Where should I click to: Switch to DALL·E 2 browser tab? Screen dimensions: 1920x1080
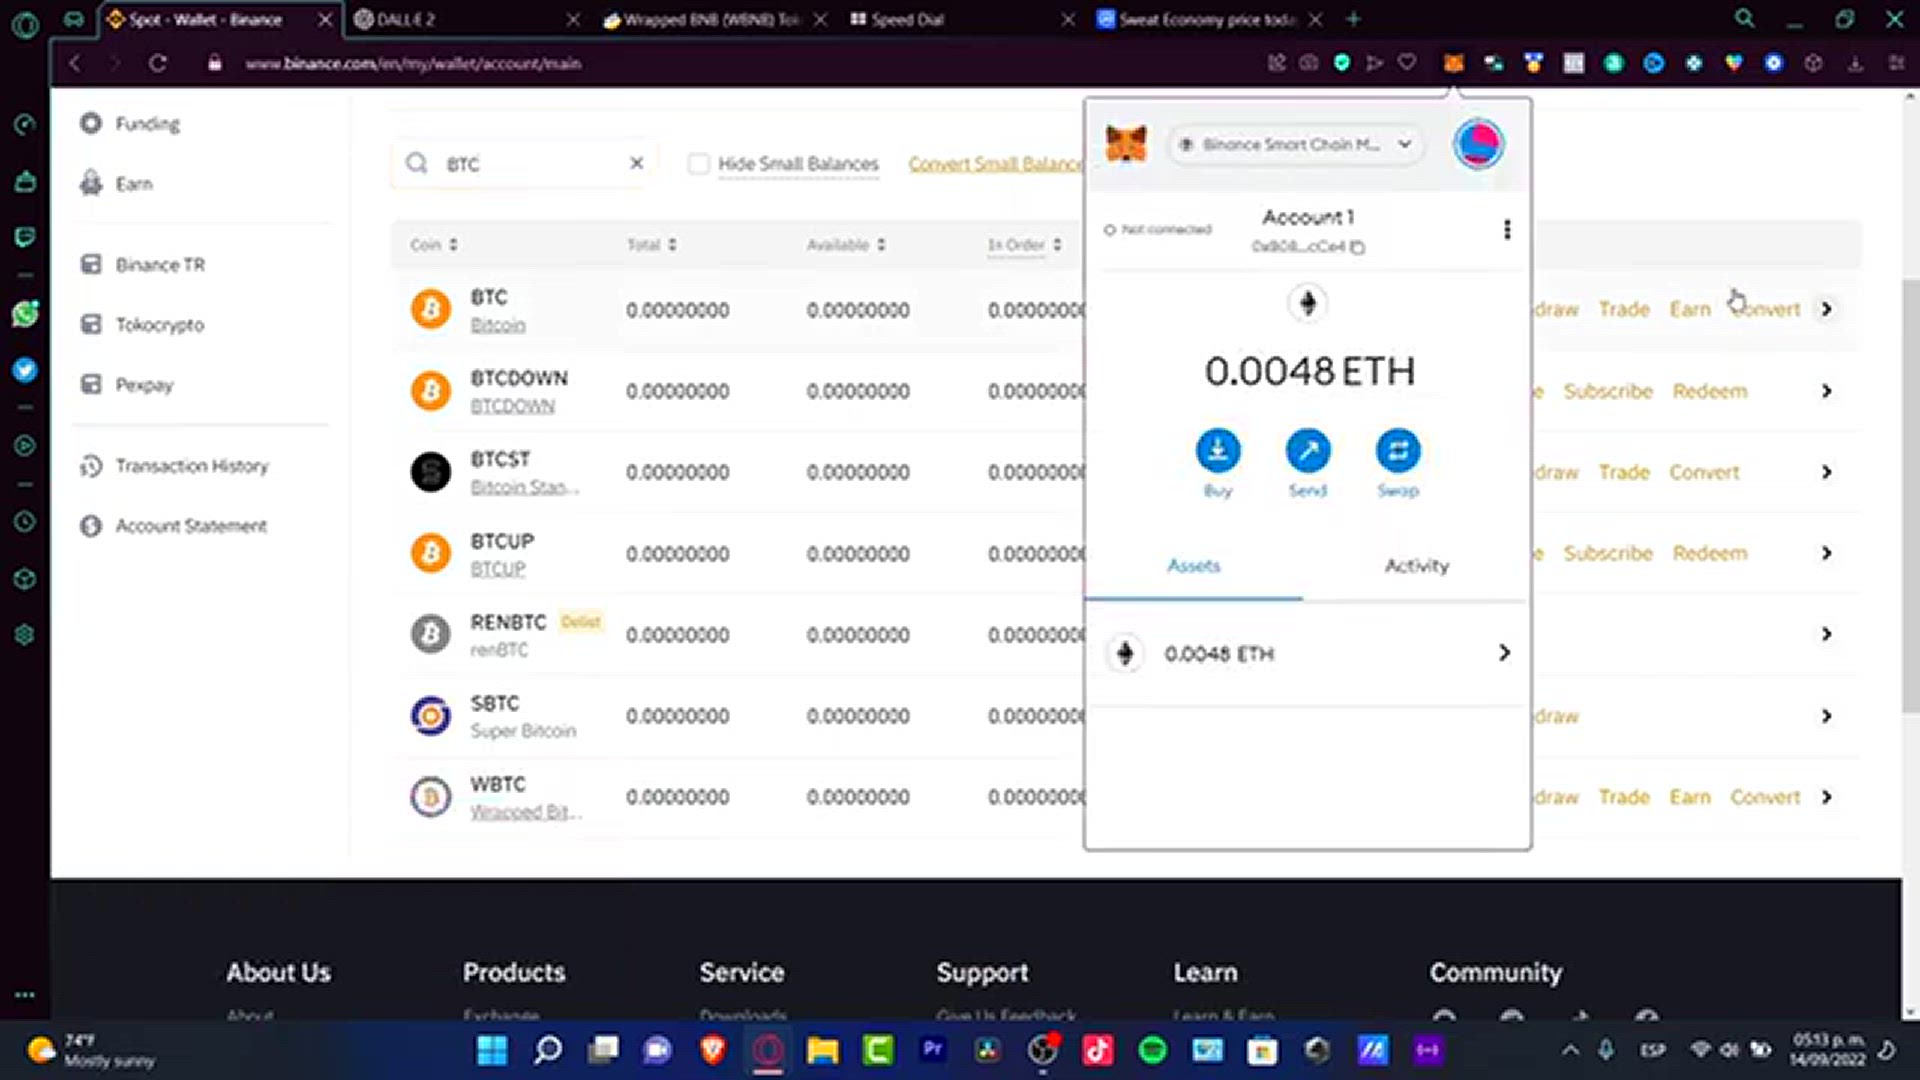(466, 19)
